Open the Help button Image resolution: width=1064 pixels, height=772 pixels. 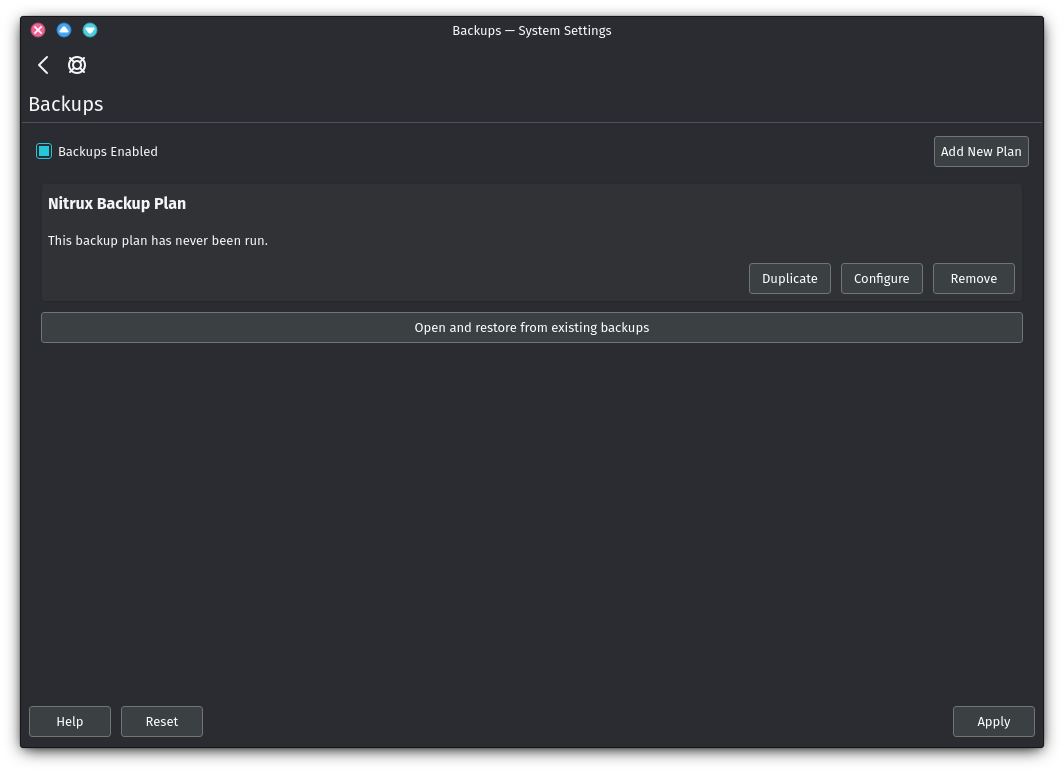70,721
